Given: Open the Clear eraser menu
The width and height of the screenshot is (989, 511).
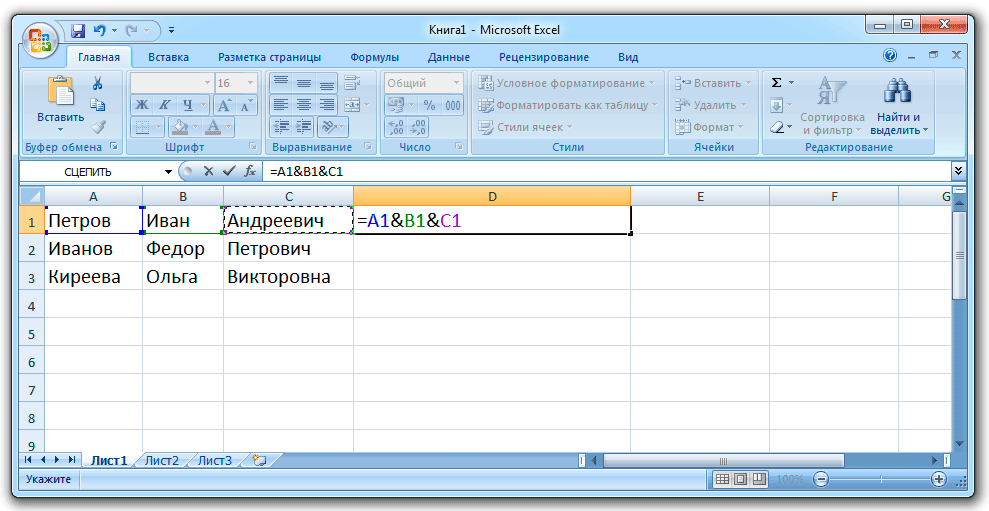Looking at the screenshot, I should pos(781,127).
